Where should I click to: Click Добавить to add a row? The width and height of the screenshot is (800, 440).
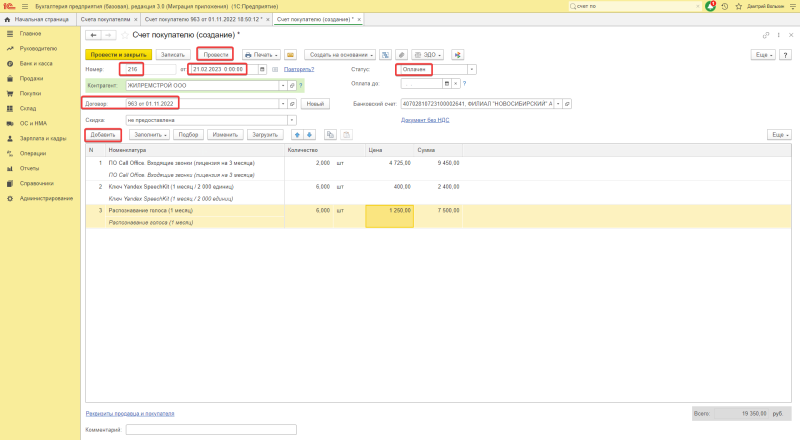point(103,135)
